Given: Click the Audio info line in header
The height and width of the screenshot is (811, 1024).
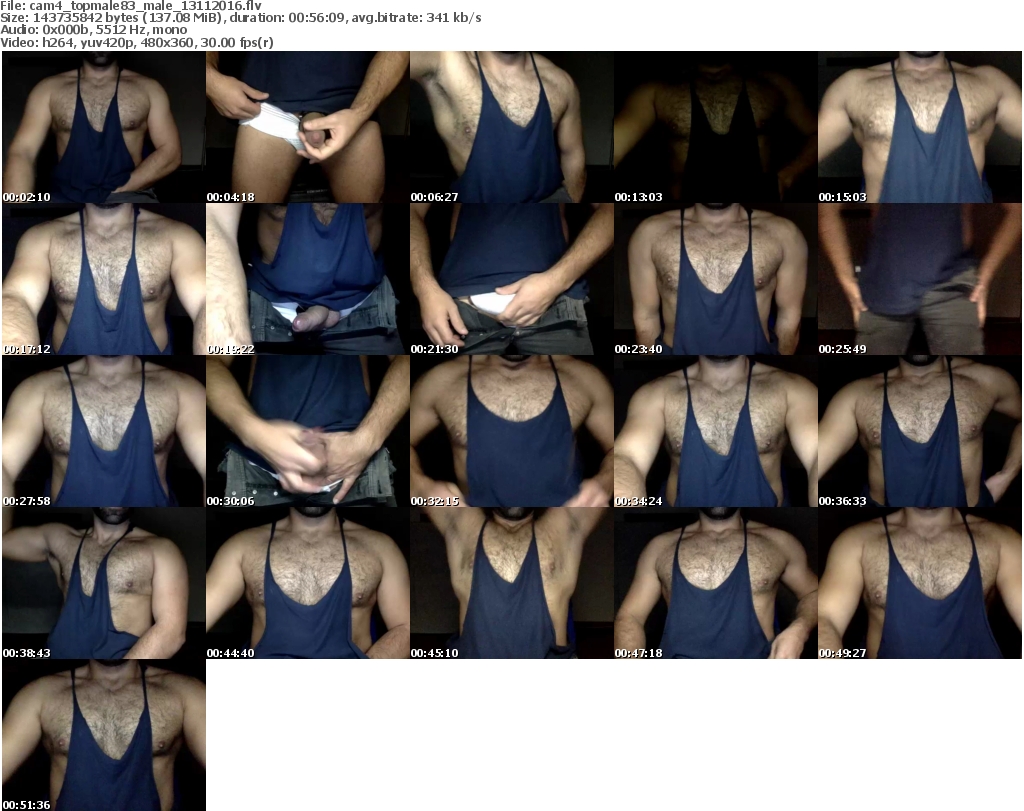Looking at the screenshot, I should click(95, 30).
